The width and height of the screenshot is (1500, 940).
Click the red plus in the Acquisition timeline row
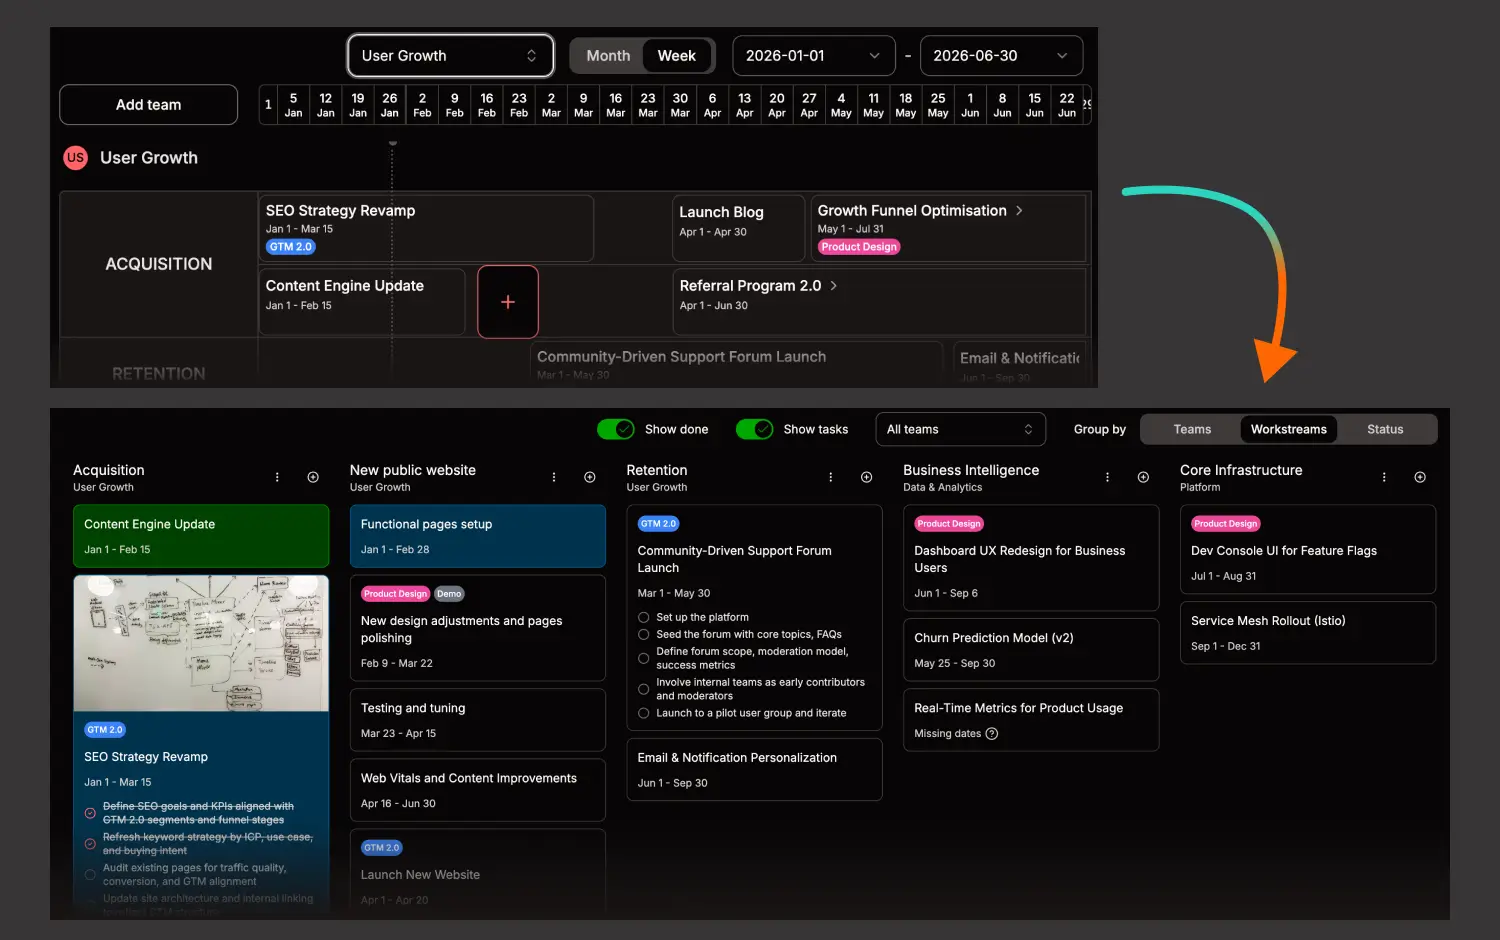[507, 301]
